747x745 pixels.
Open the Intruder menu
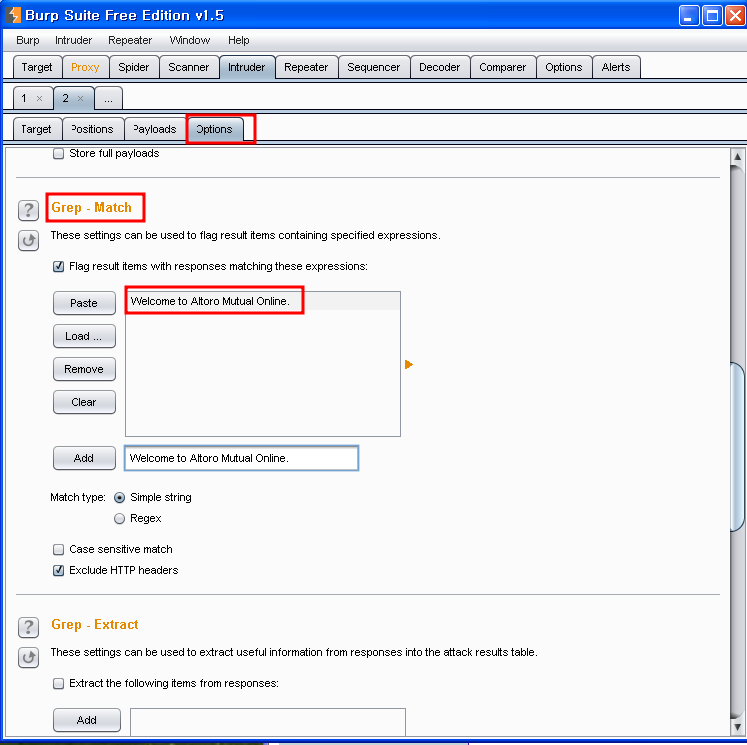73,40
